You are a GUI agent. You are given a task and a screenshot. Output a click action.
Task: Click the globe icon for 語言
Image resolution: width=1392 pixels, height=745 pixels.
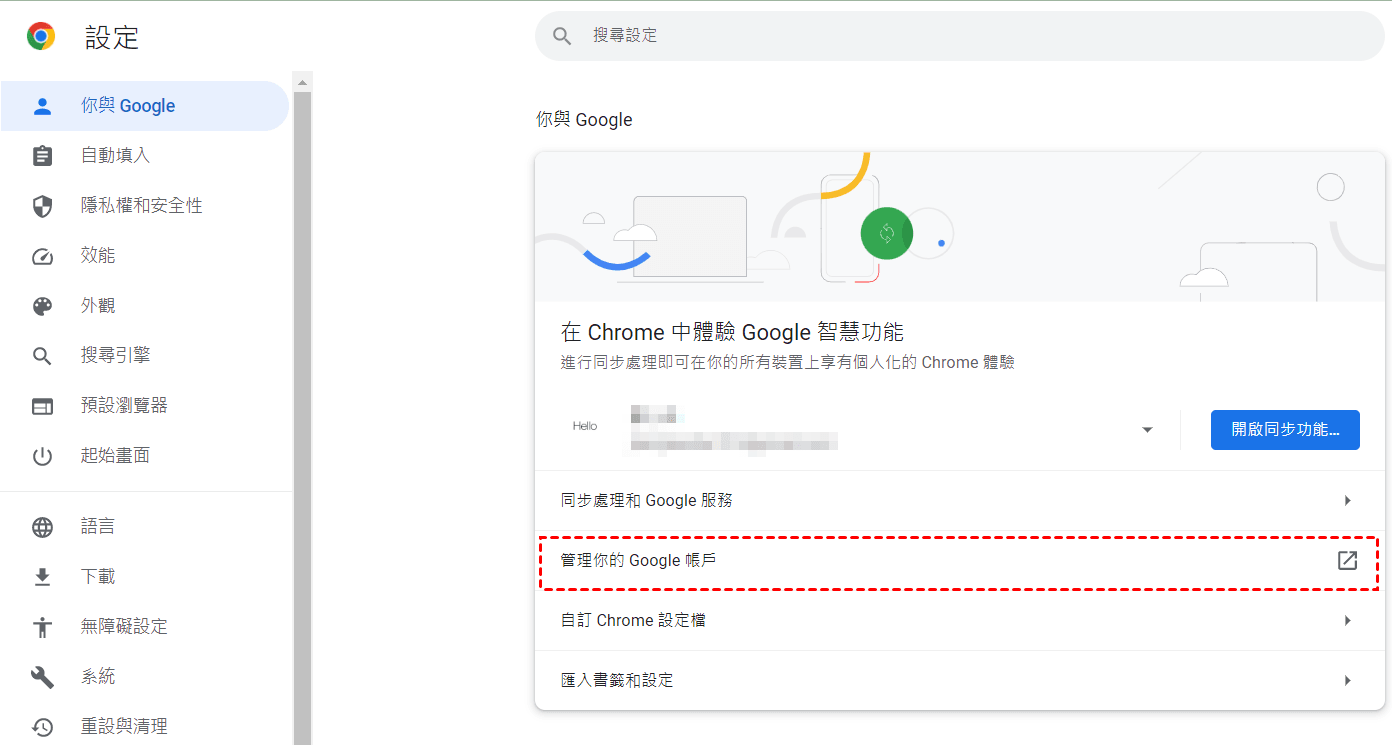click(x=42, y=527)
